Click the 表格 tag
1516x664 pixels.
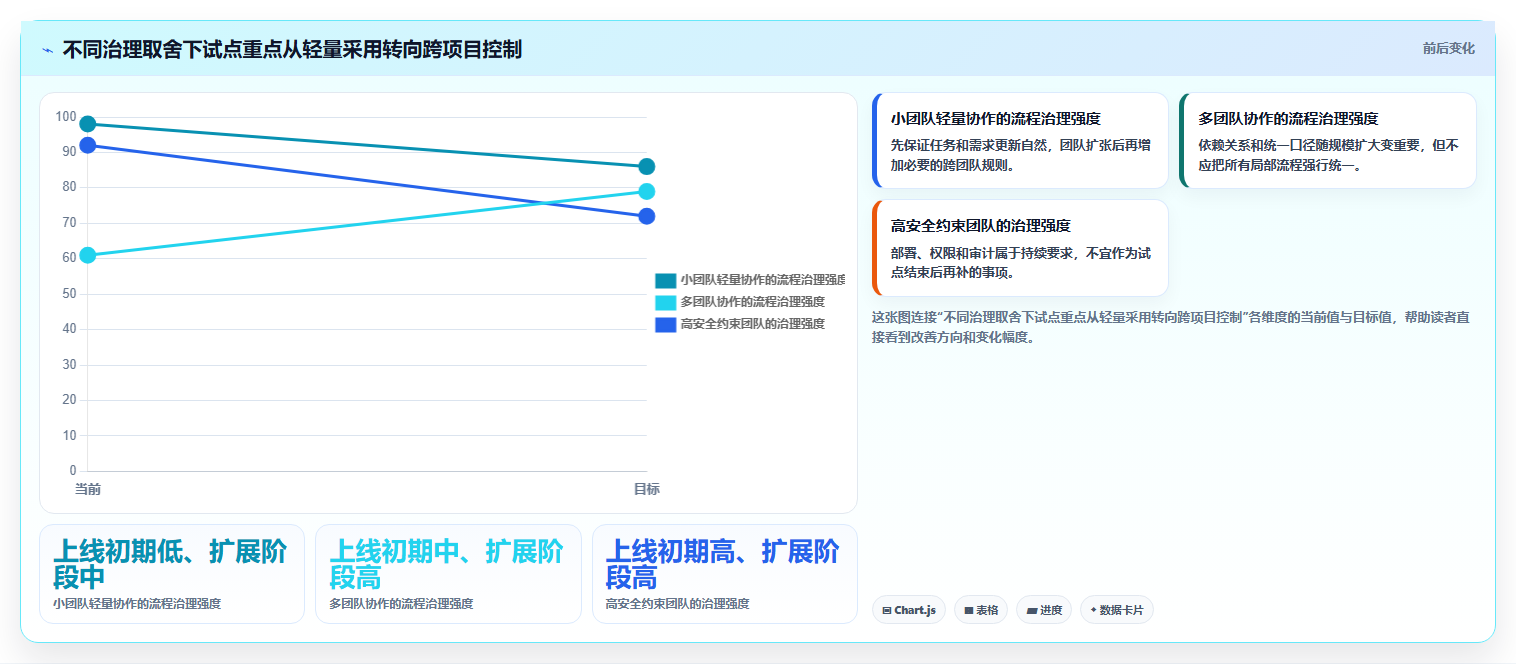point(981,610)
